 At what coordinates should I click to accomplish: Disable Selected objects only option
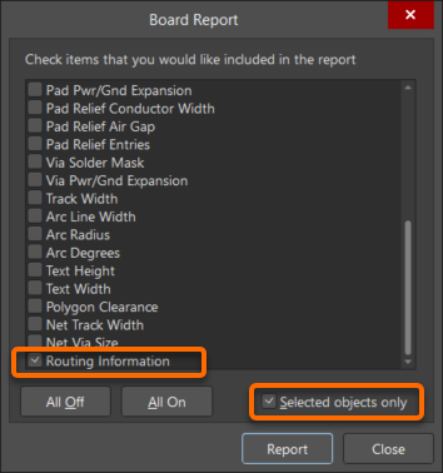tap(269, 401)
